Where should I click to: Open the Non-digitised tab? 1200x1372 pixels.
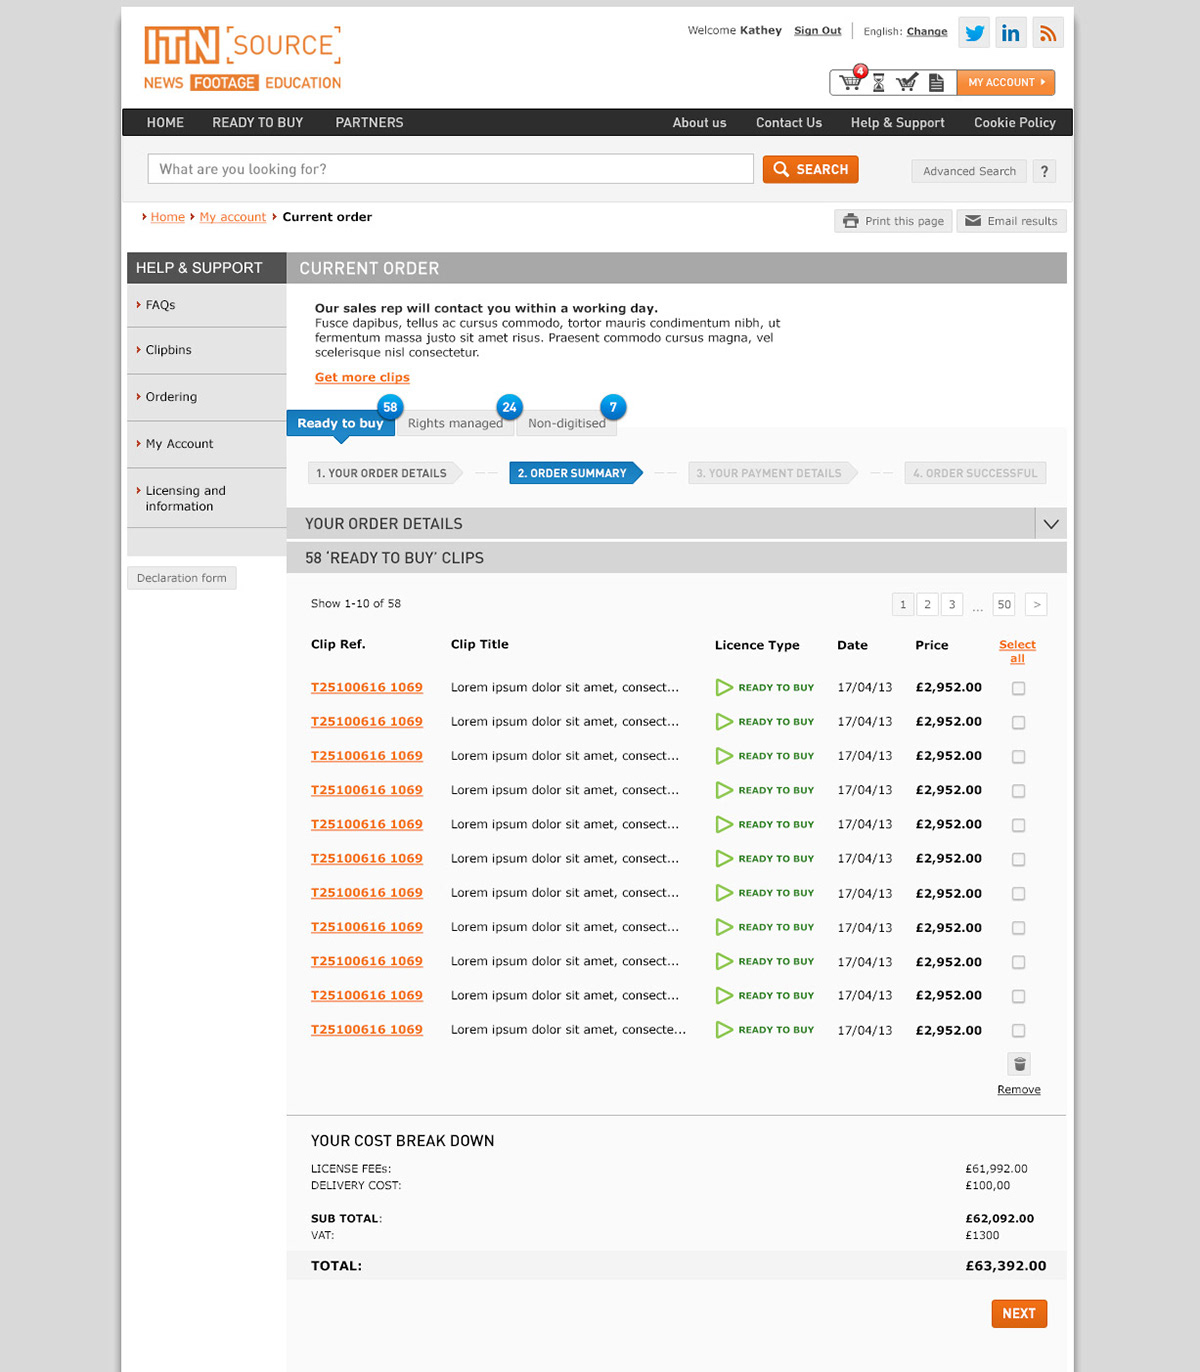[566, 422]
